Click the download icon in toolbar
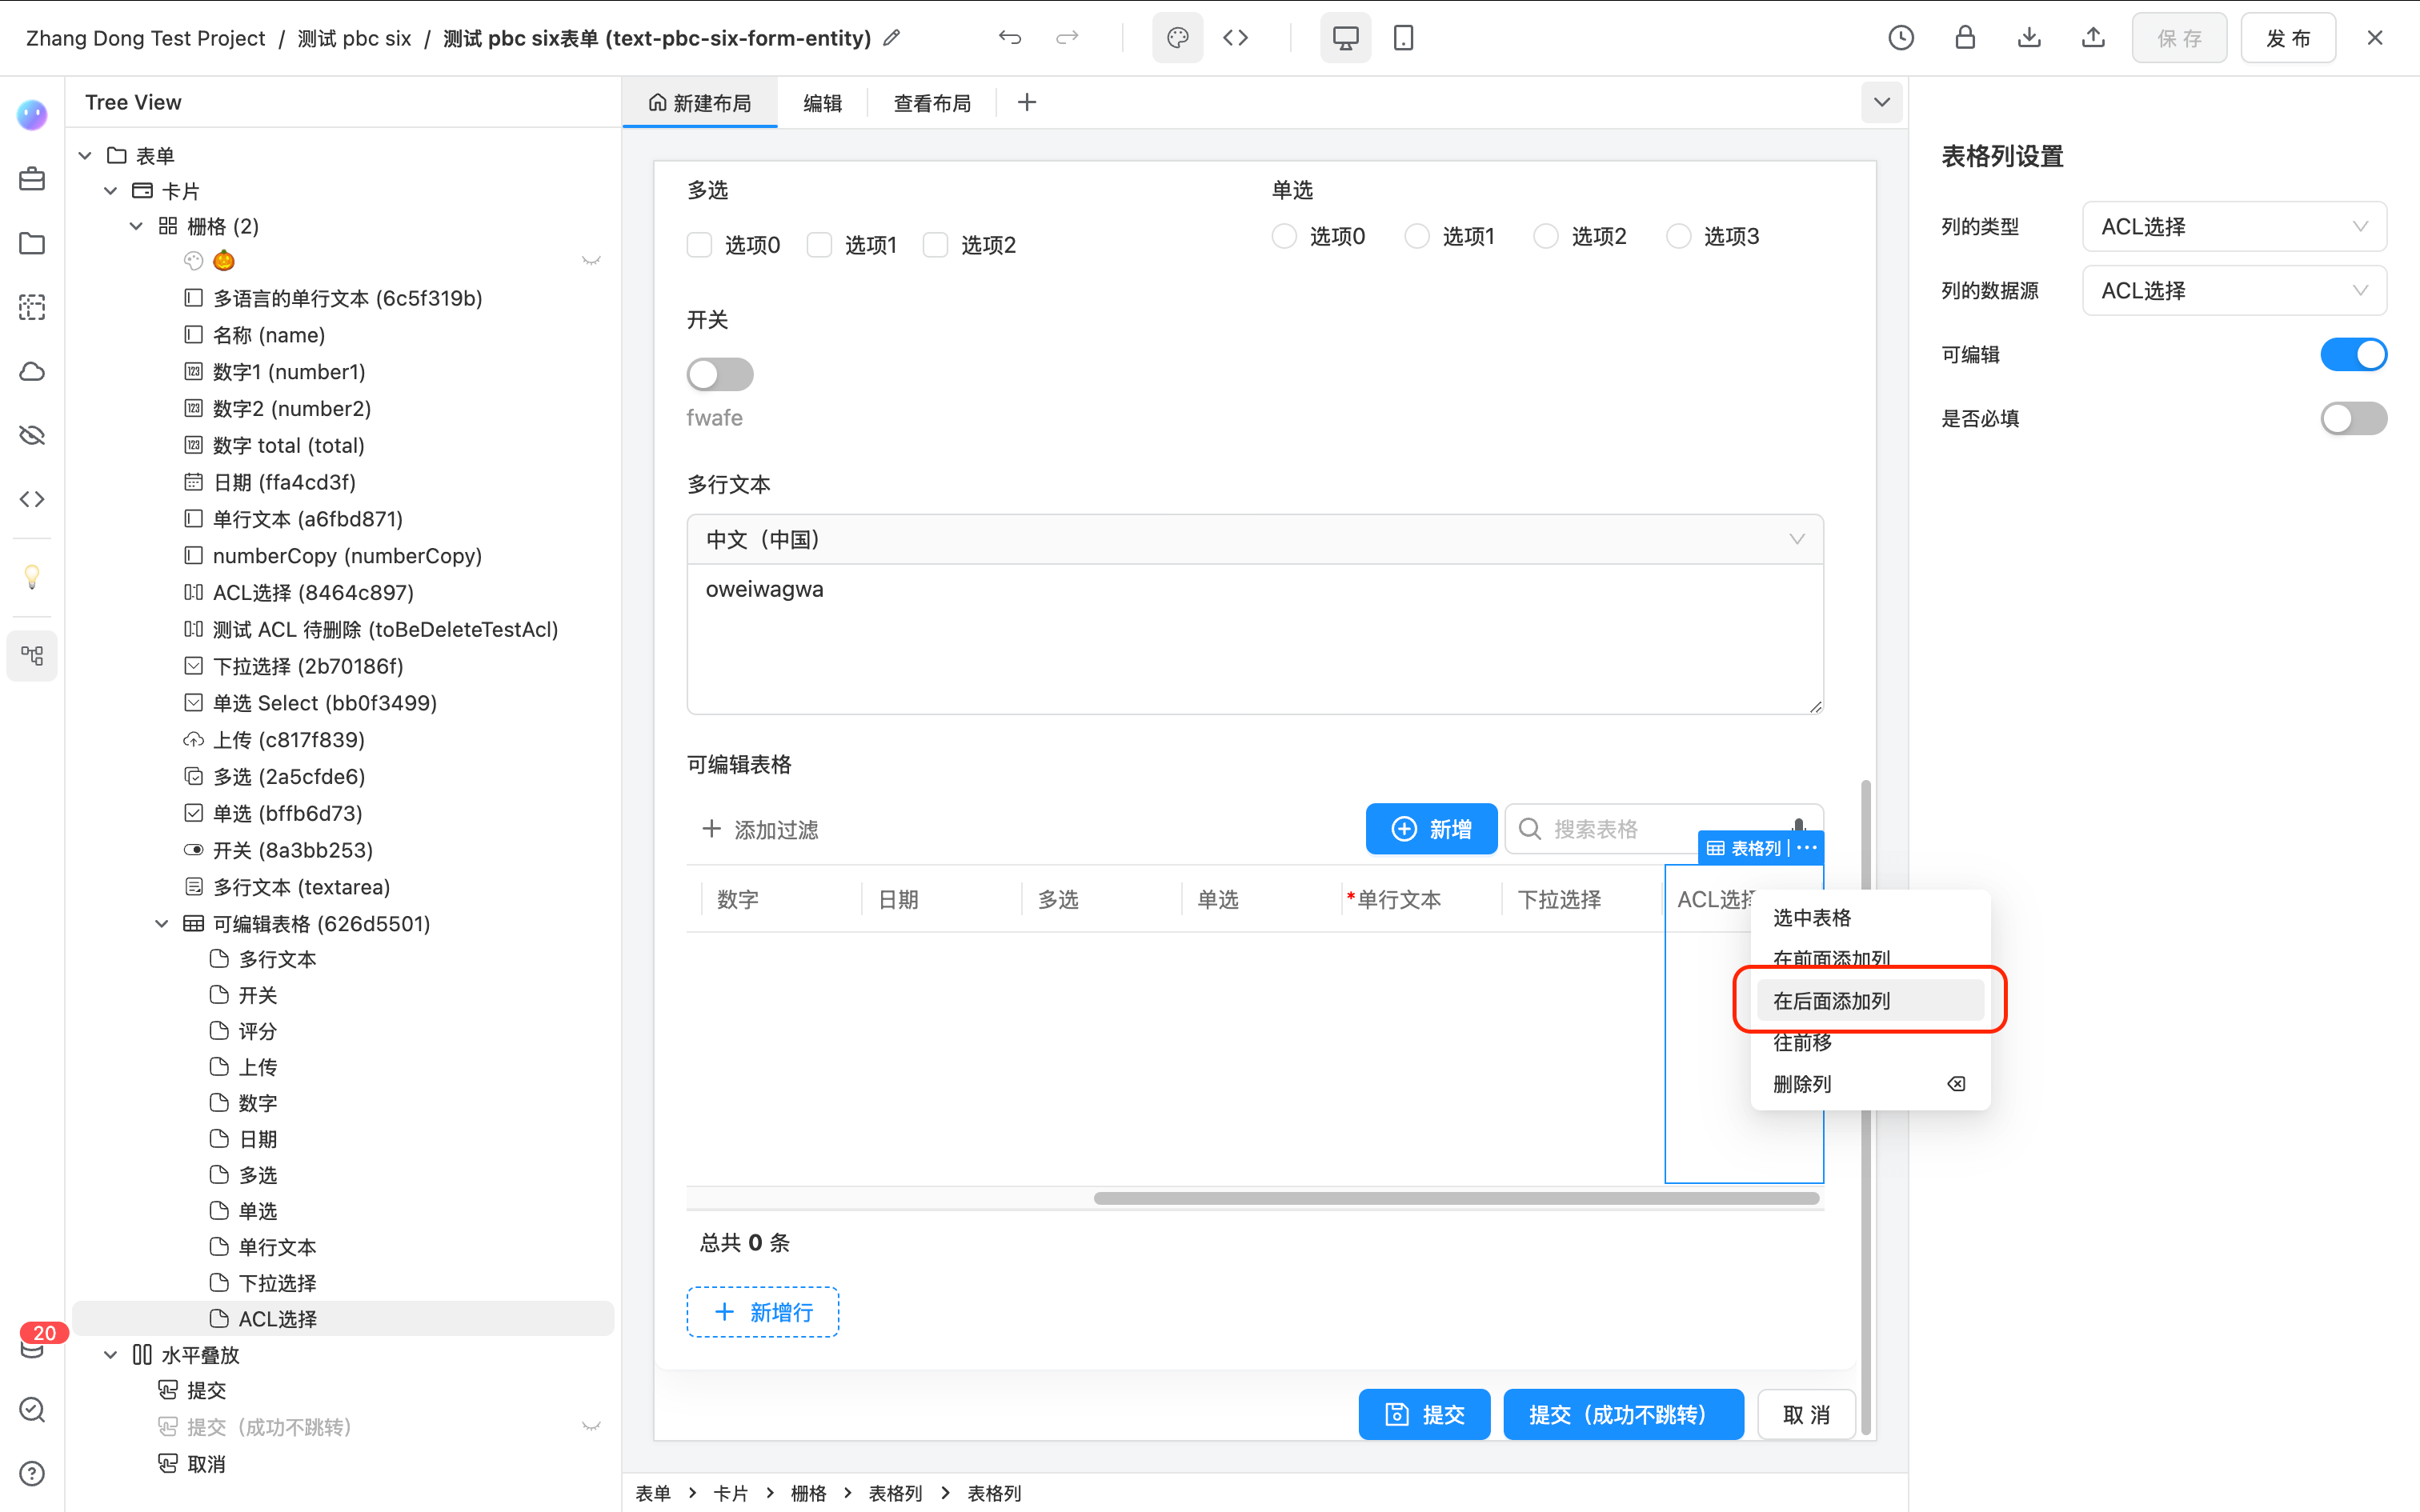Screen dimensions: 2420x1512 click(x=2028, y=38)
